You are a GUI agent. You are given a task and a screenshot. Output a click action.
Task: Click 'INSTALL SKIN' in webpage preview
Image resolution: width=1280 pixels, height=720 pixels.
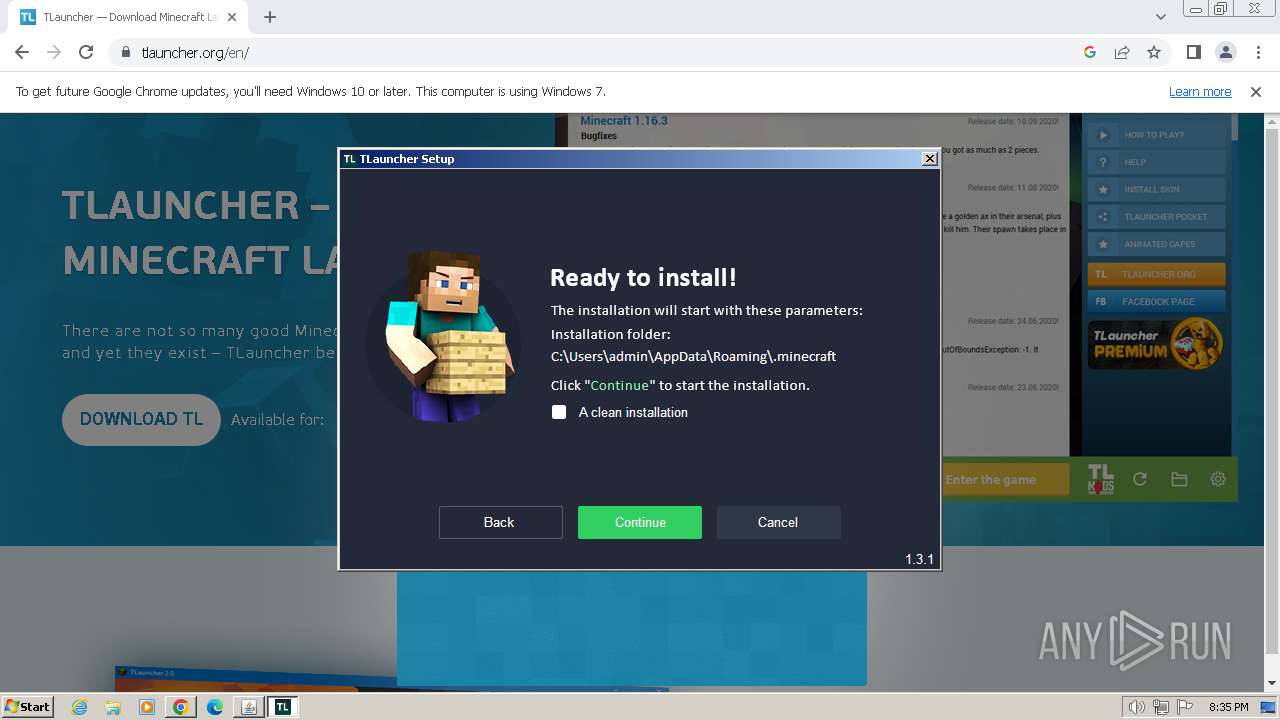1157,189
